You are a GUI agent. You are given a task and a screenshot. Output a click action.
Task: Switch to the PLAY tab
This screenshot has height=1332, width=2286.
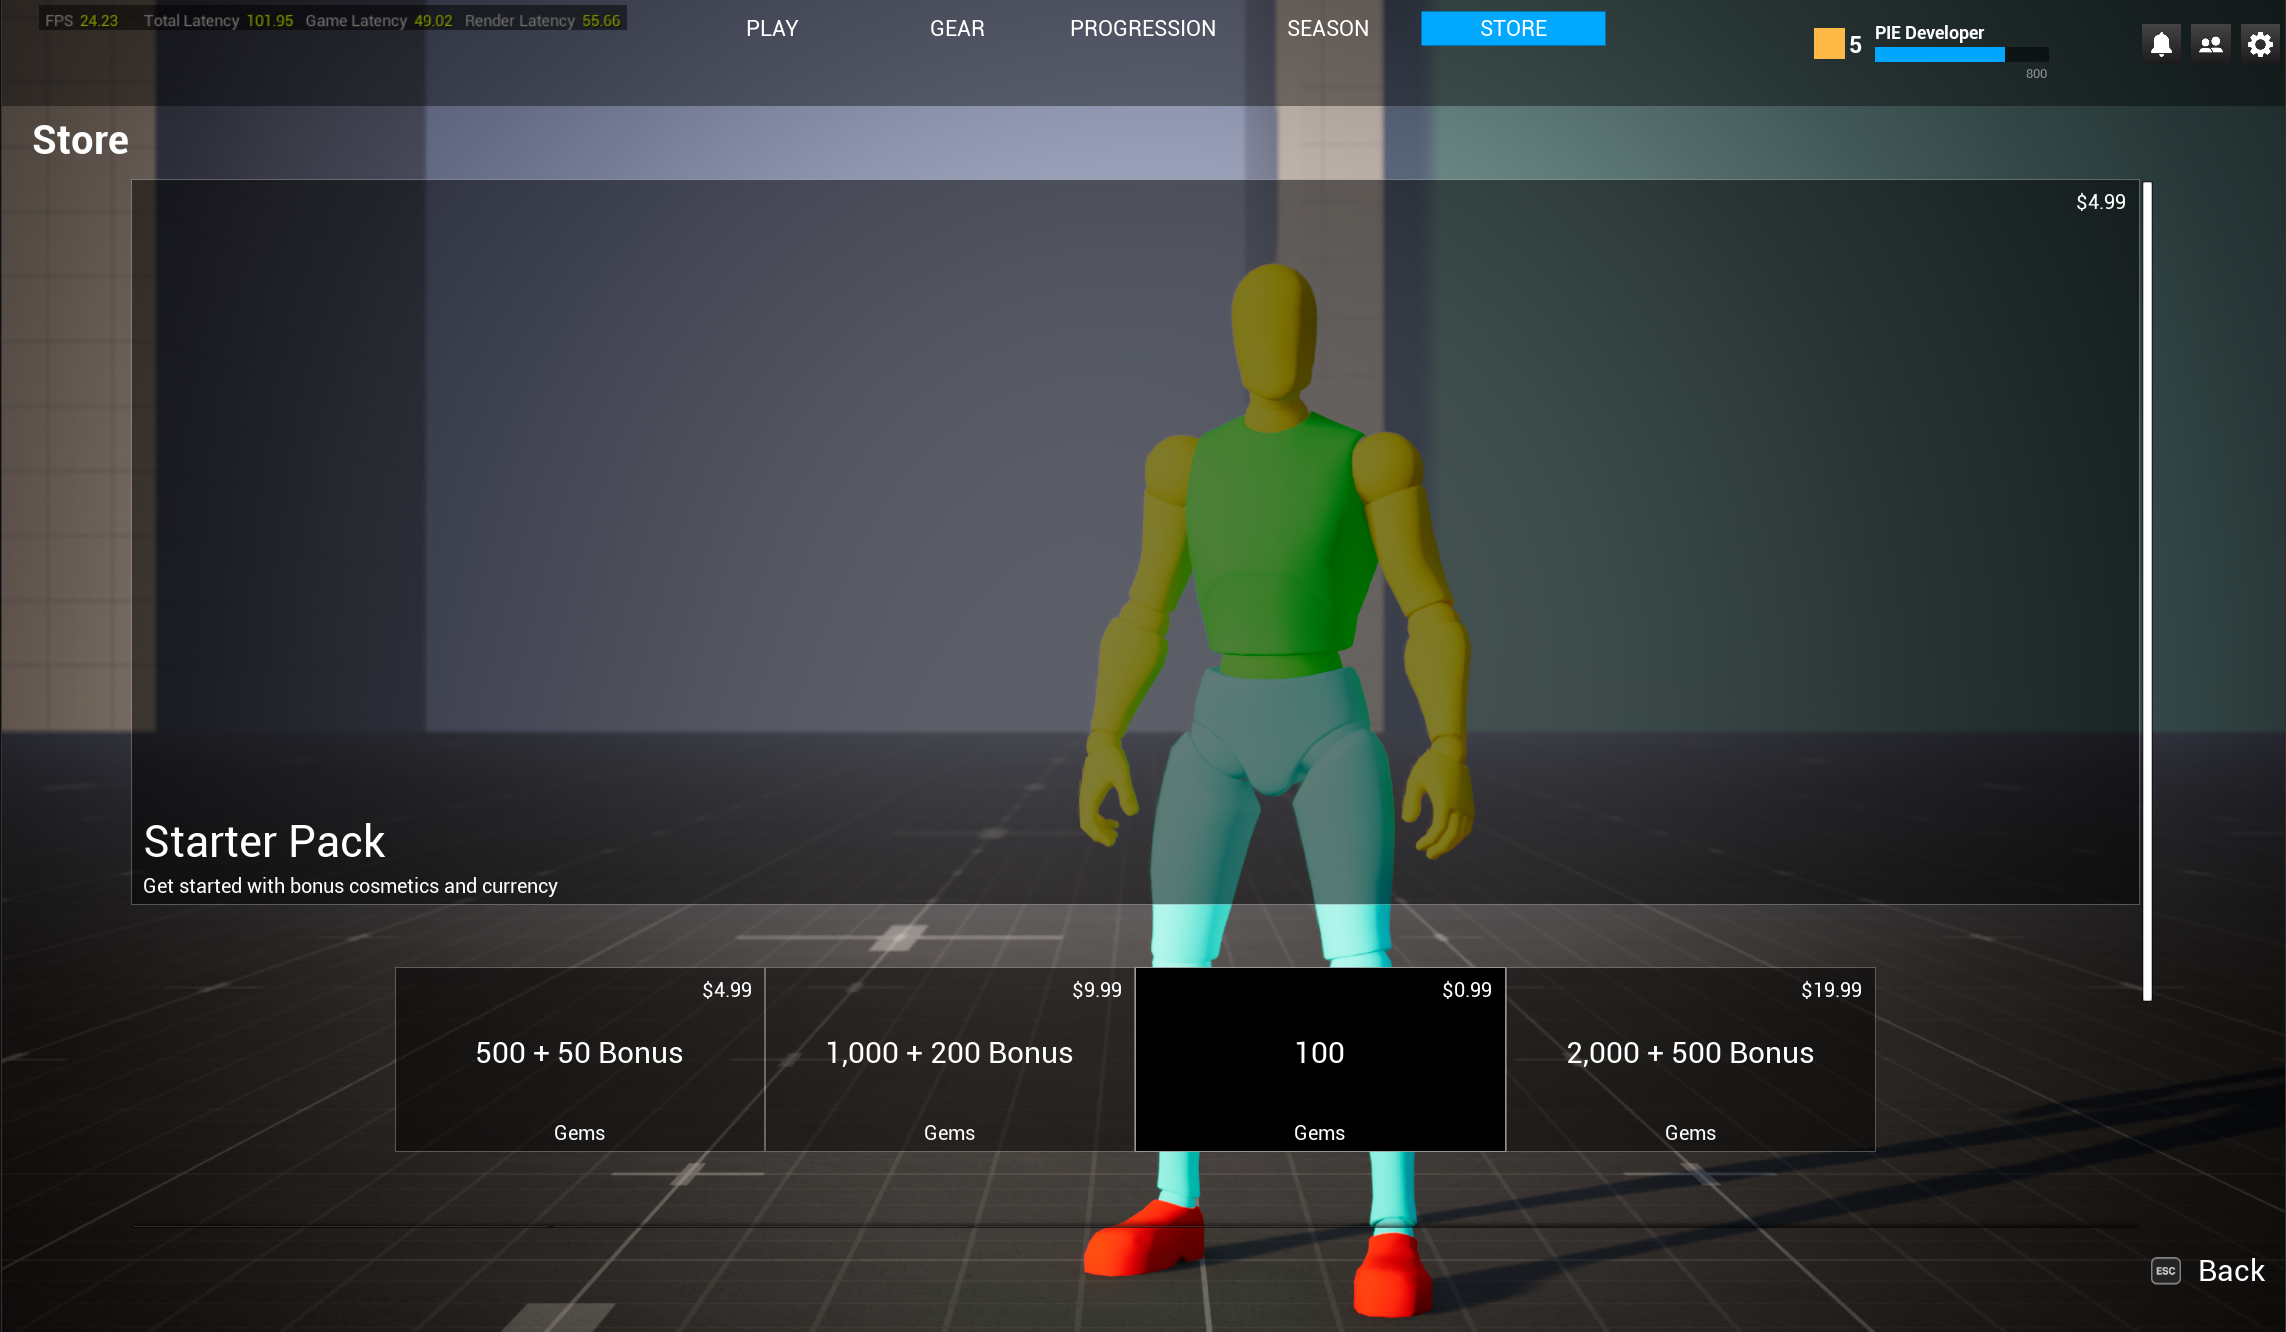(771, 28)
